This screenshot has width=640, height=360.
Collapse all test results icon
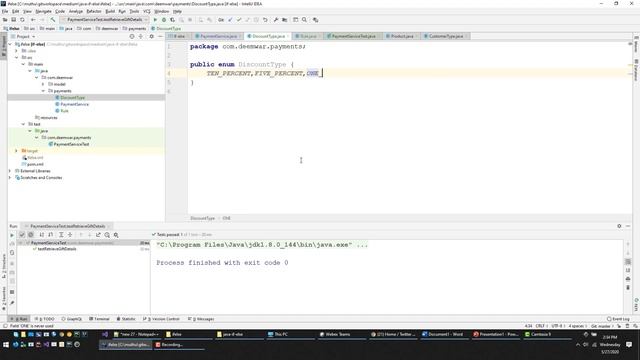point(70,235)
